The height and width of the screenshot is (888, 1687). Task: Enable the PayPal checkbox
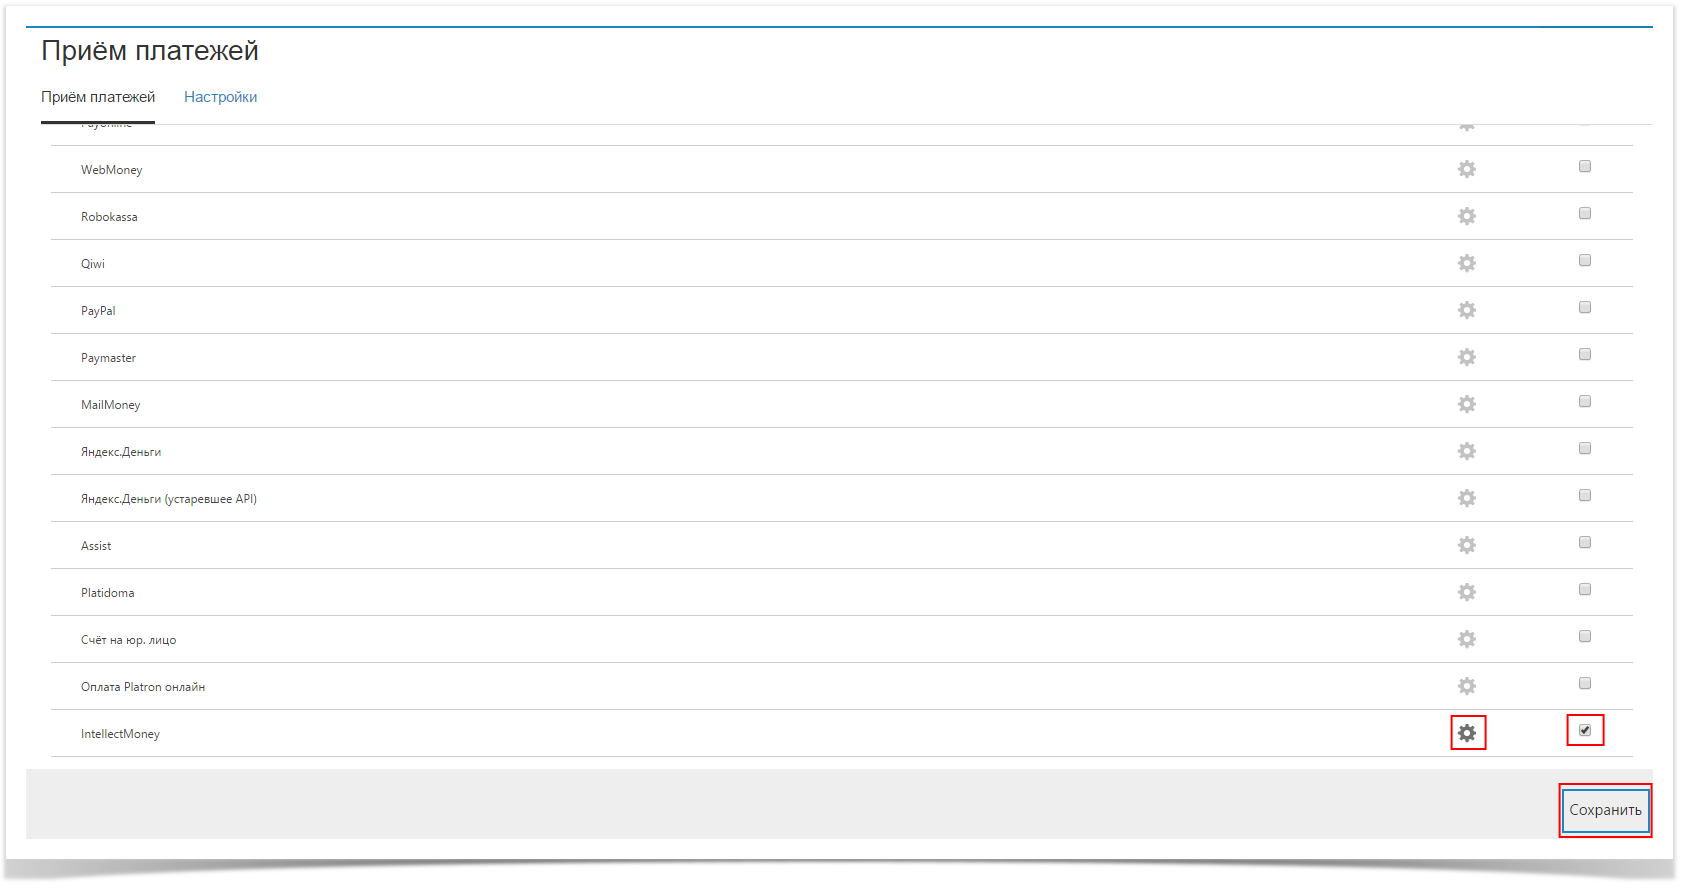tap(1585, 307)
